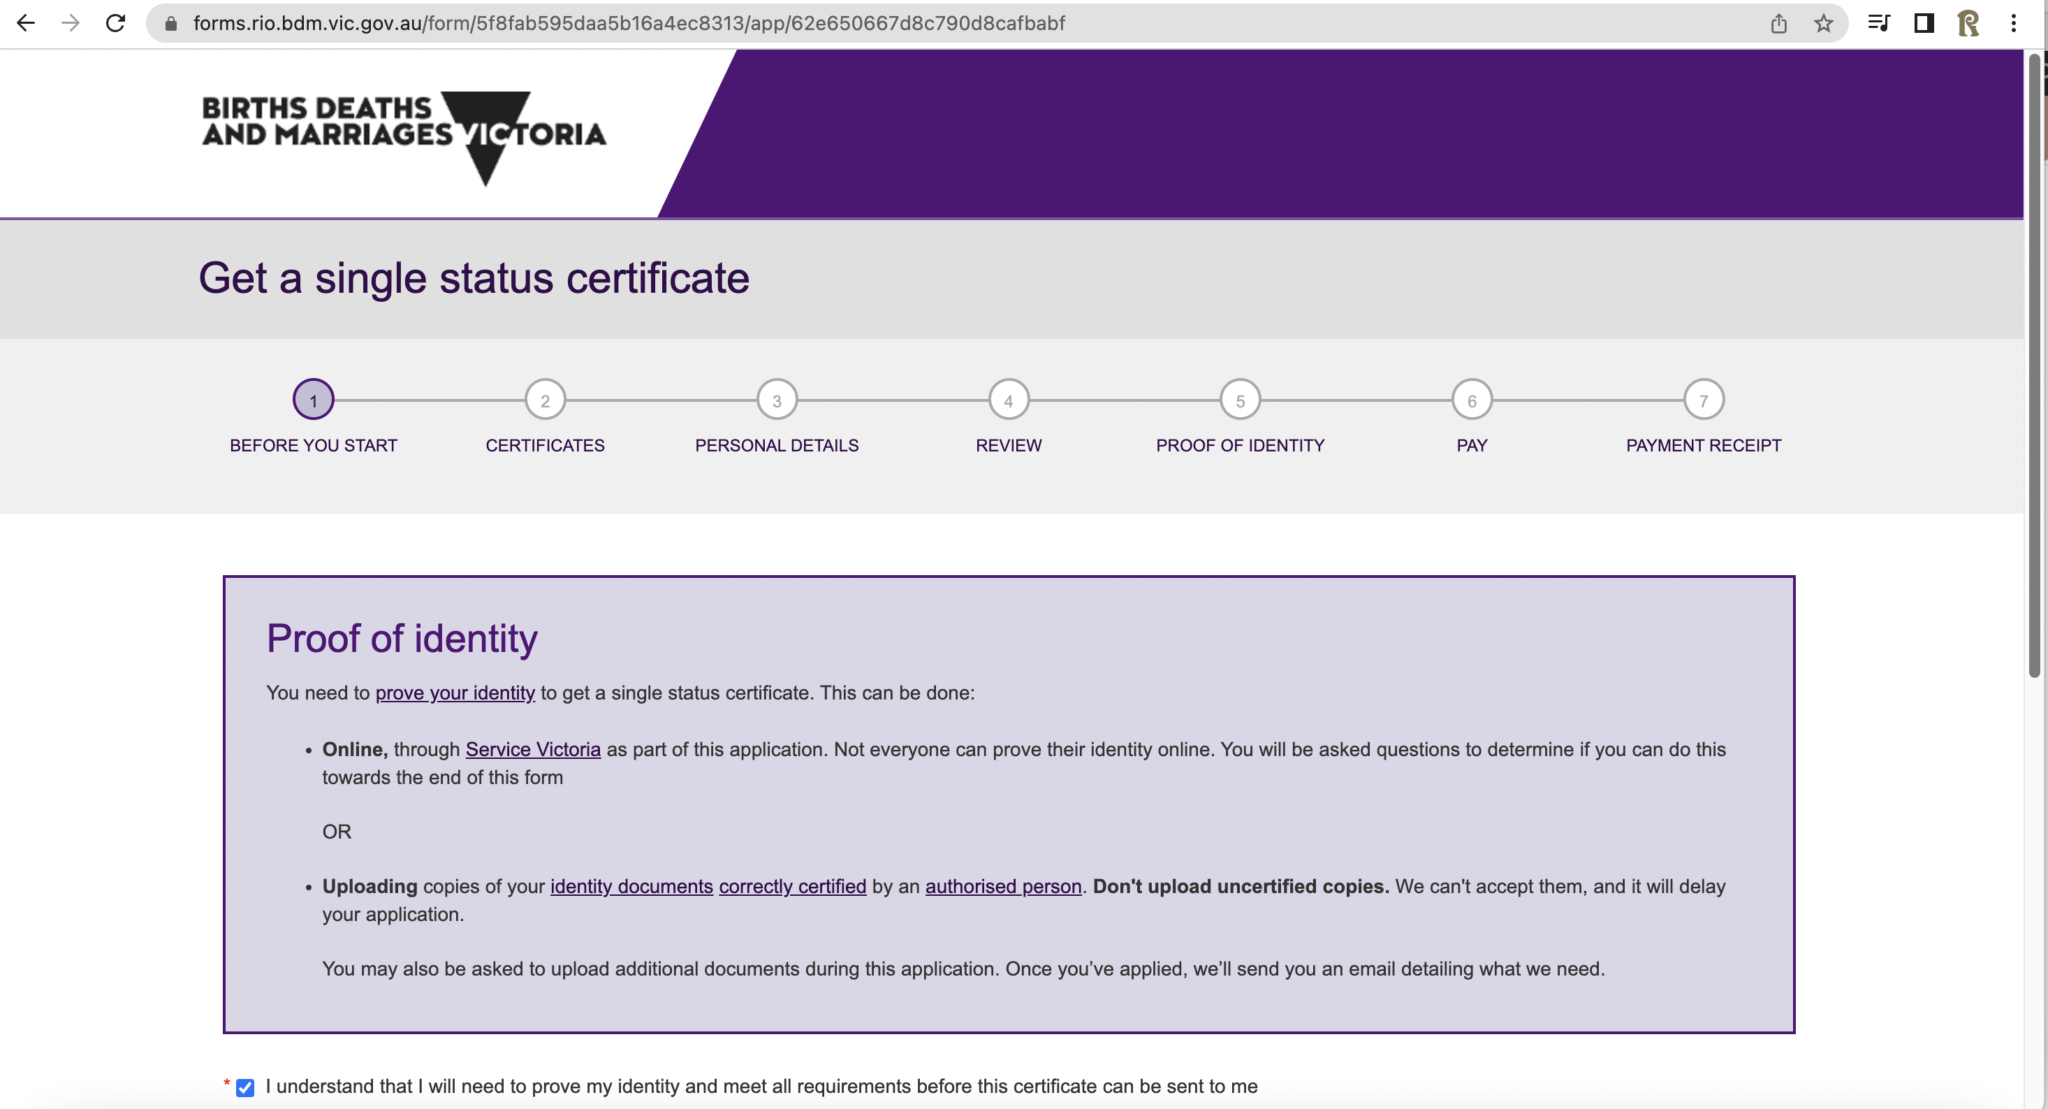
Task: Open the prove your identity link
Action: pos(455,692)
